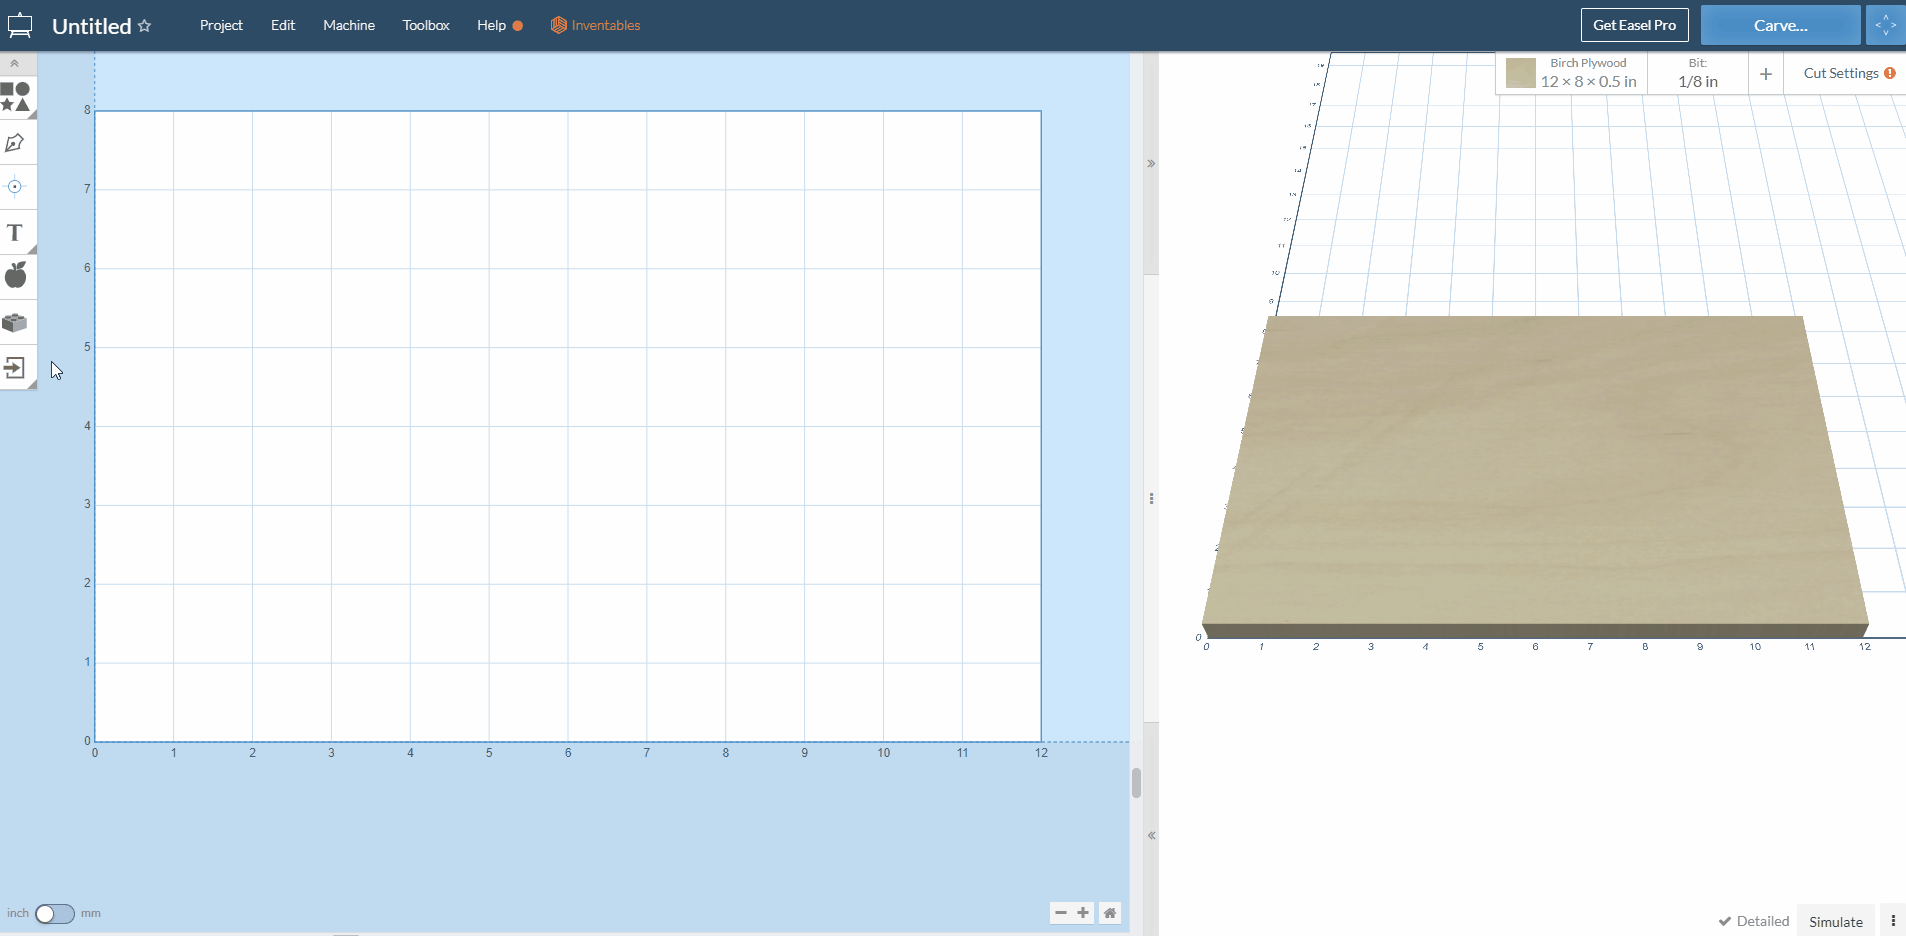Open the Bit 1/8 in selector

1697,73
